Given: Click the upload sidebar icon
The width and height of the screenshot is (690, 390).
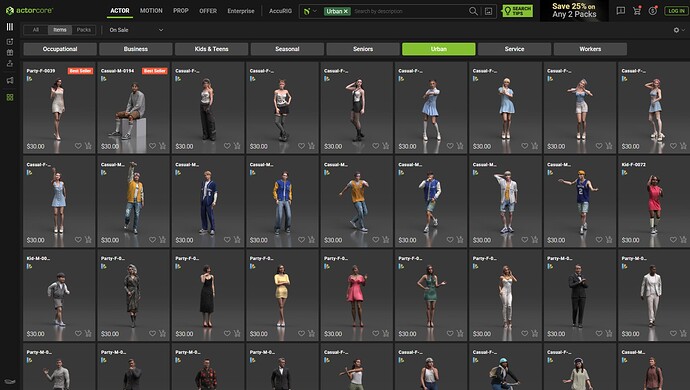Looking at the screenshot, I should point(10,63).
